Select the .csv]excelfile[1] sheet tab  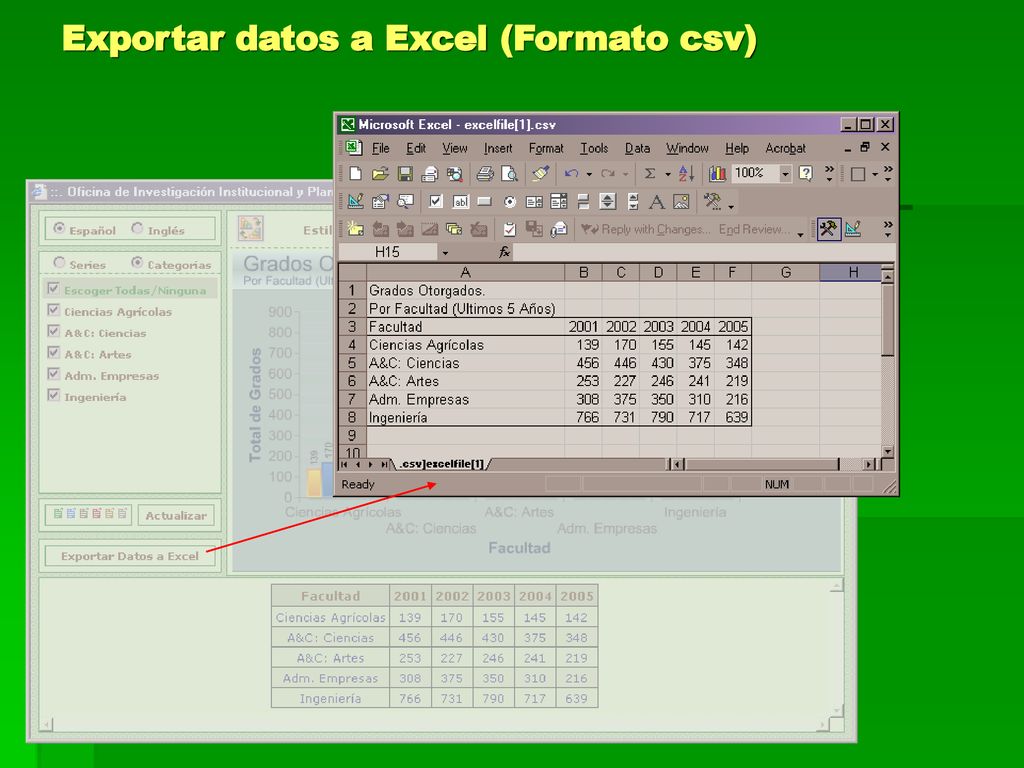click(x=442, y=464)
